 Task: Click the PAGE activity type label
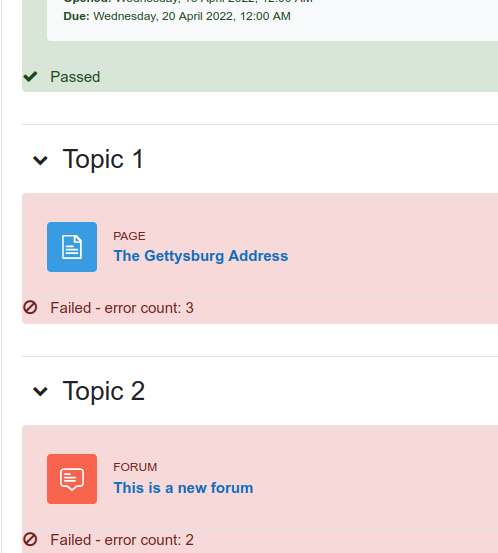pos(129,236)
